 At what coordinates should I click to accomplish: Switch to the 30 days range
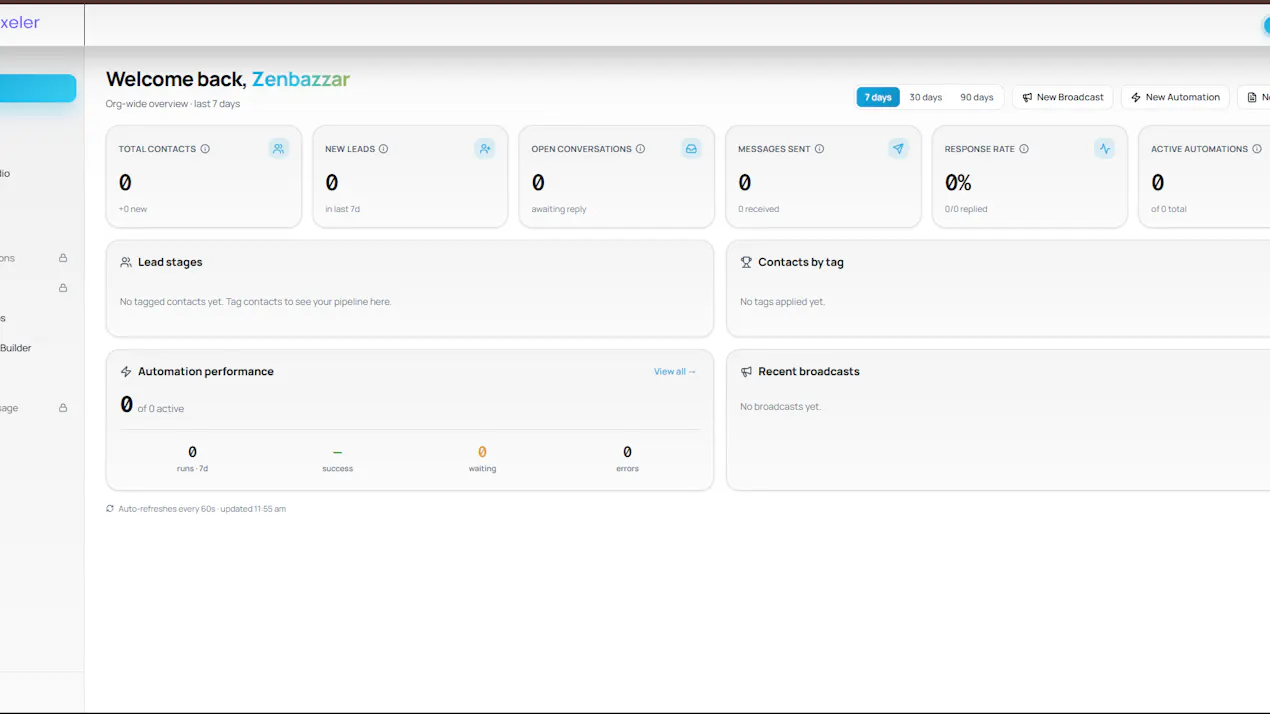(925, 97)
